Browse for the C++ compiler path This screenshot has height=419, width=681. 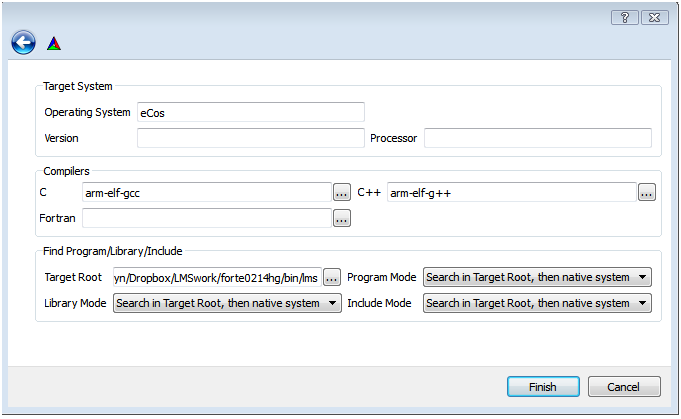(x=647, y=192)
